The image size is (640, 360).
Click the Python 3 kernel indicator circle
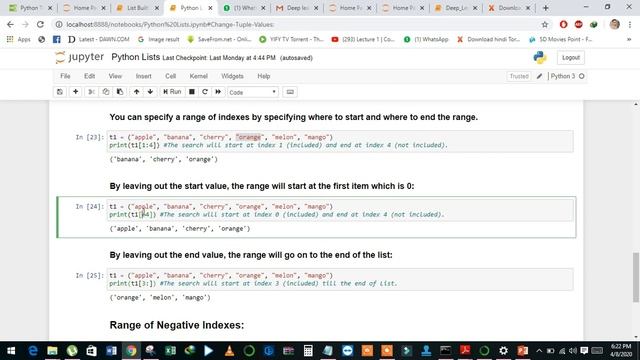[x=582, y=76]
